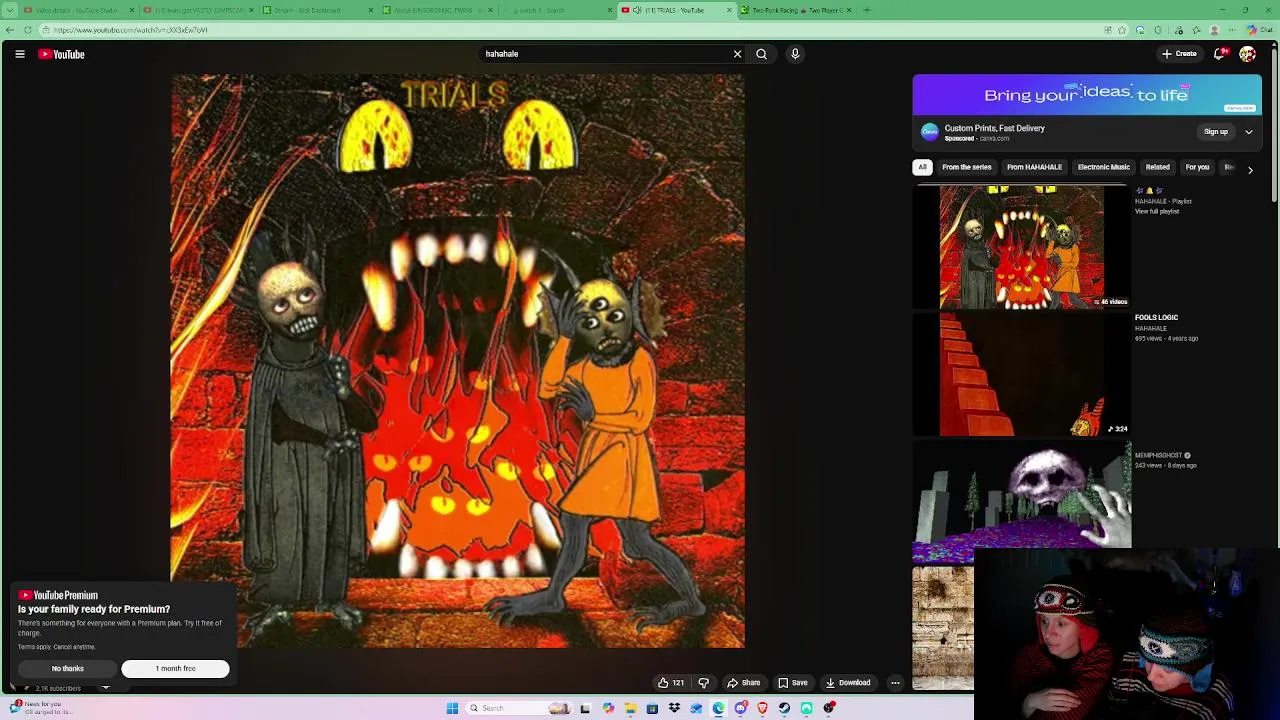Image resolution: width=1280 pixels, height=720 pixels.
Task: Clear the search box with the X
Action: click(738, 54)
